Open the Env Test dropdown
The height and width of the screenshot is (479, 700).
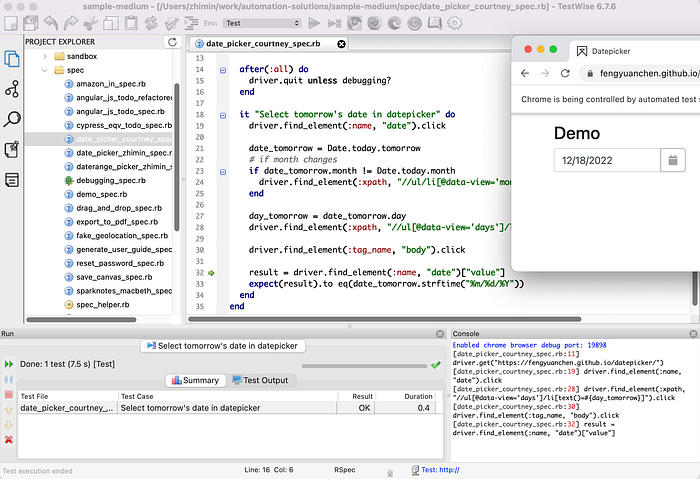(x=262, y=23)
